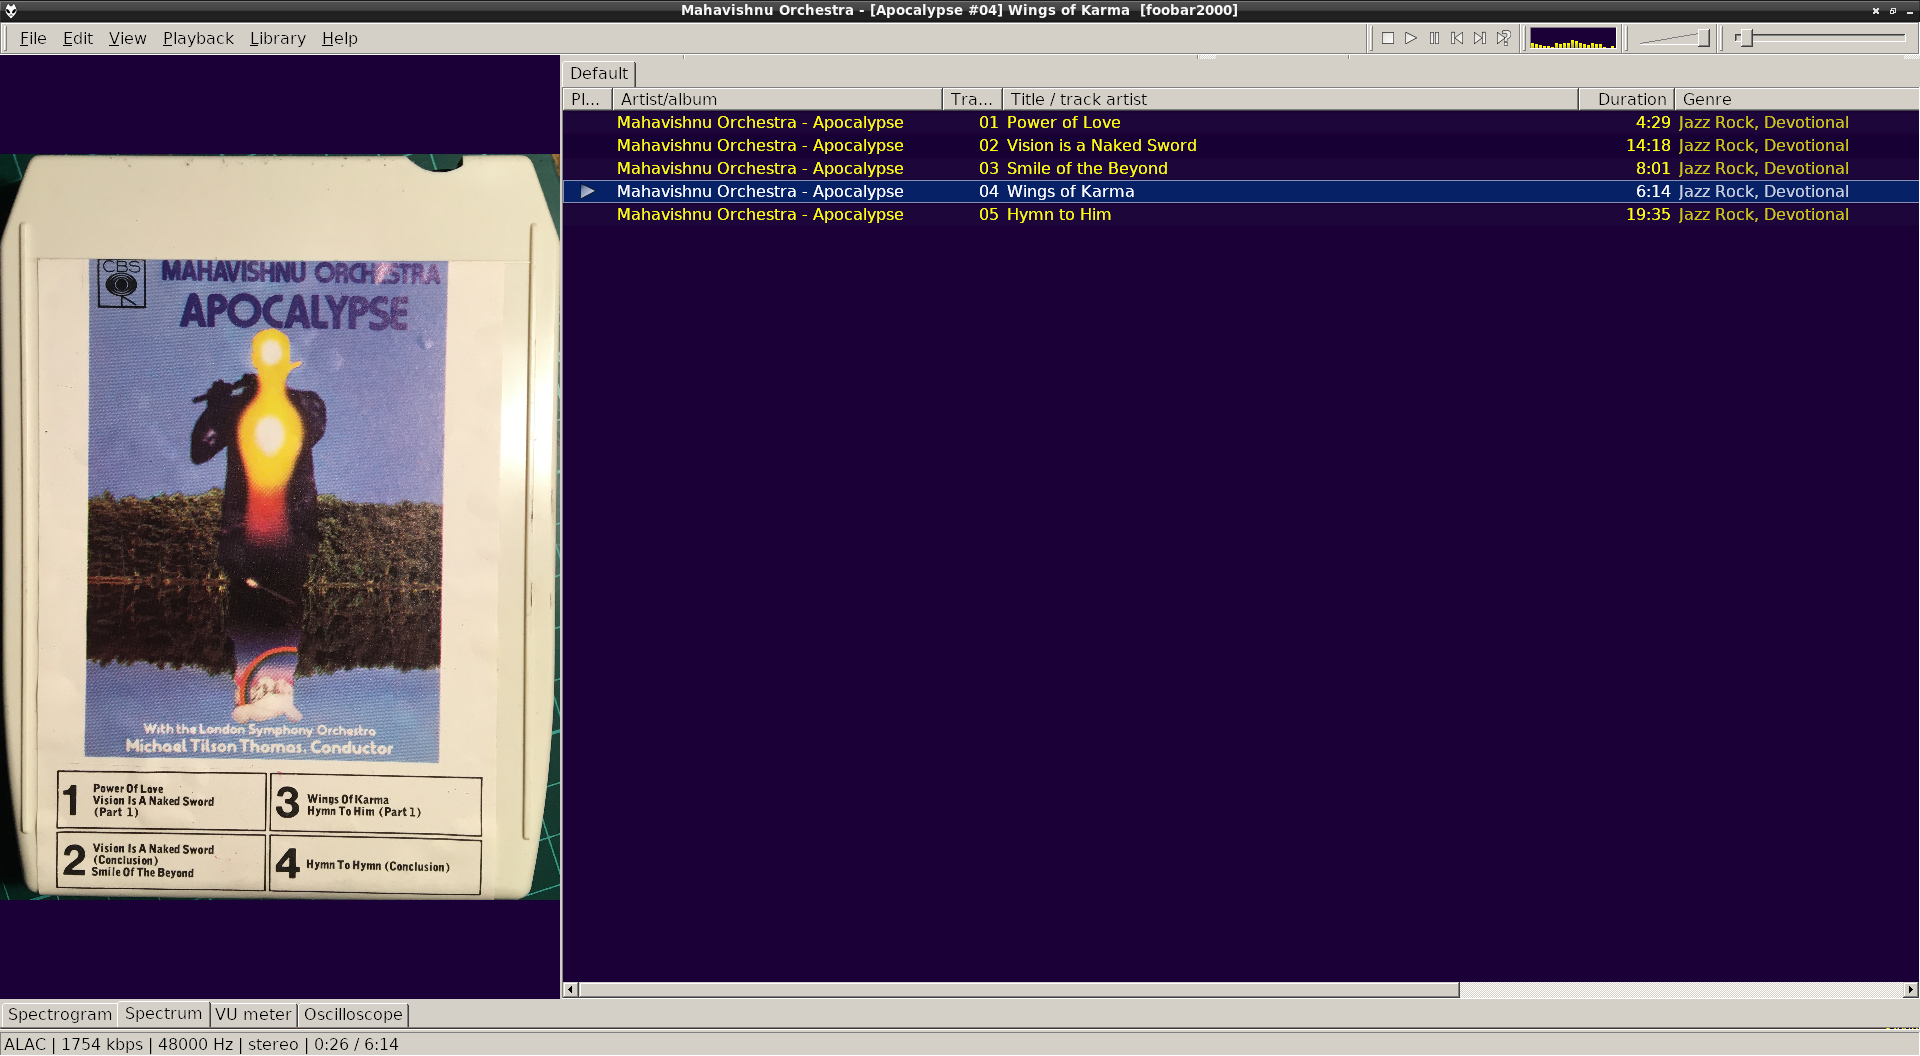Click the spectrum visualization in the toolbar
Screen dimensions: 1920x1056
[x=1573, y=38]
